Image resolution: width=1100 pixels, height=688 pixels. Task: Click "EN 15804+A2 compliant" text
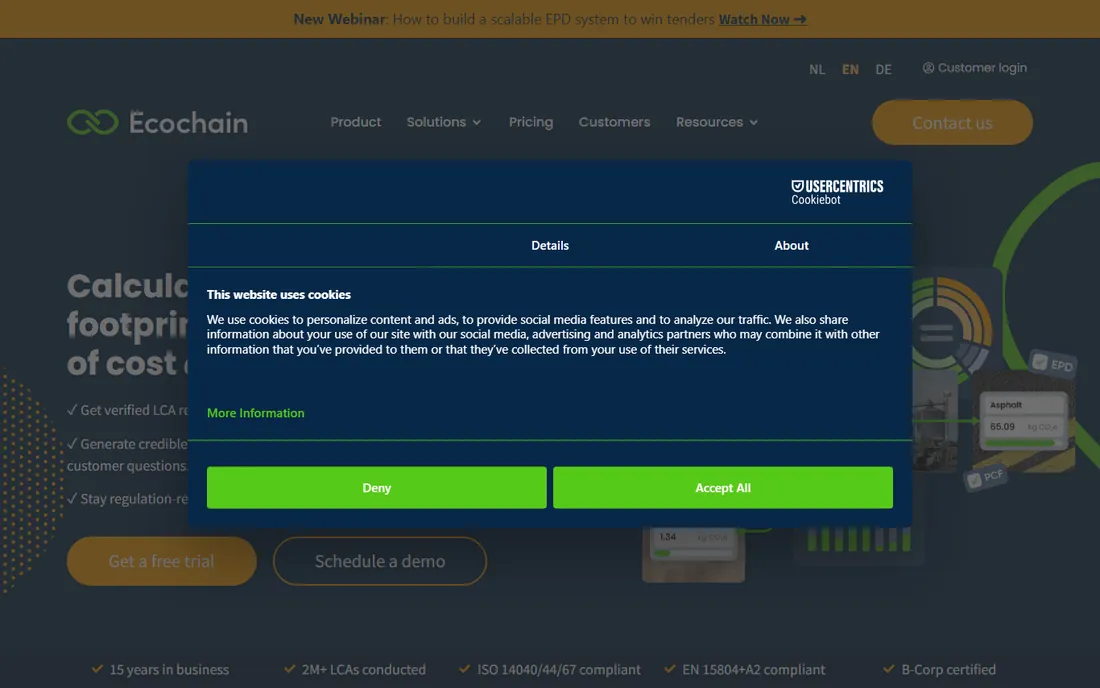pyautogui.click(x=753, y=670)
